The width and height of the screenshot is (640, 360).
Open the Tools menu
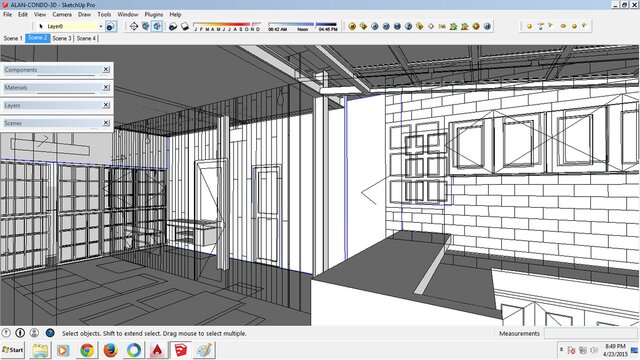[104, 14]
